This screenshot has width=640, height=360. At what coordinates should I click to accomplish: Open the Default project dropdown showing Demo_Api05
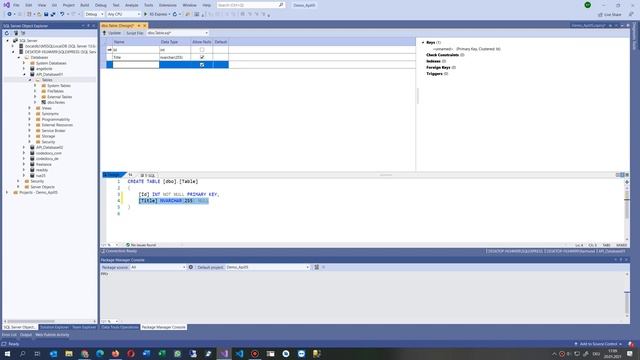point(267,267)
